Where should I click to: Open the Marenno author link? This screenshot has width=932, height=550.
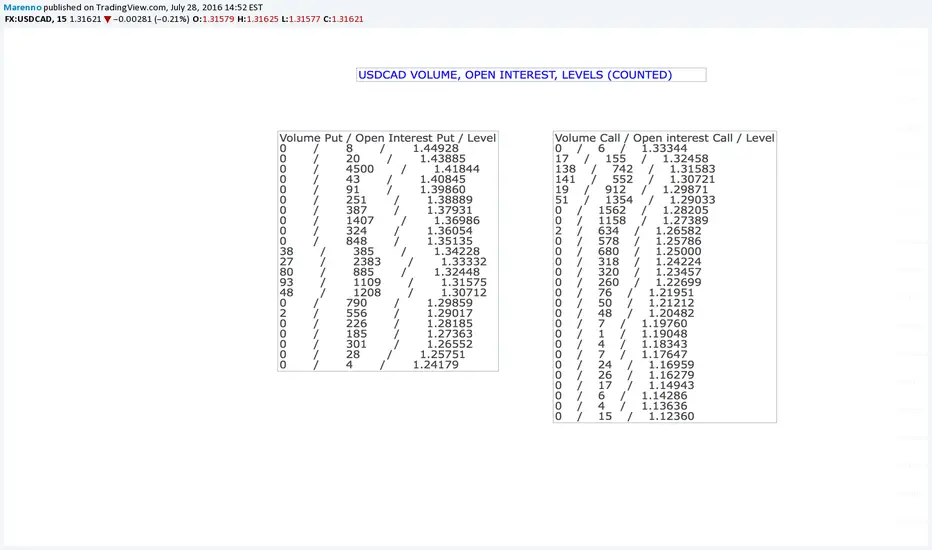pyautogui.click(x=23, y=8)
